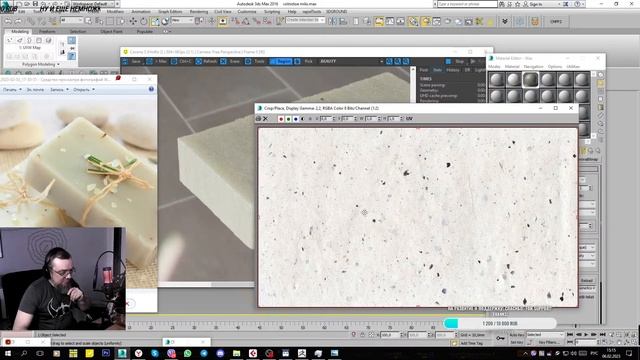Open the reference coordinate system dropdown
This screenshot has height=360, width=640.
(x=182, y=20)
